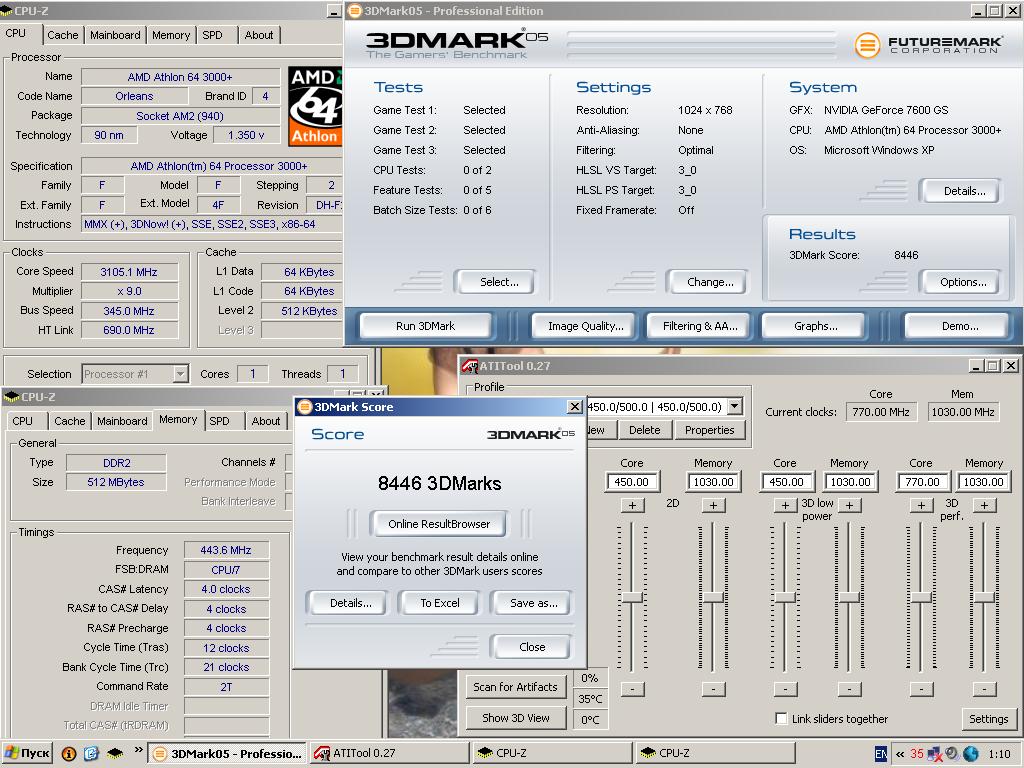The image size is (1024, 768).
Task: Switch to CPU tab in memory-timings CPU-Z window
Action: coord(22,421)
